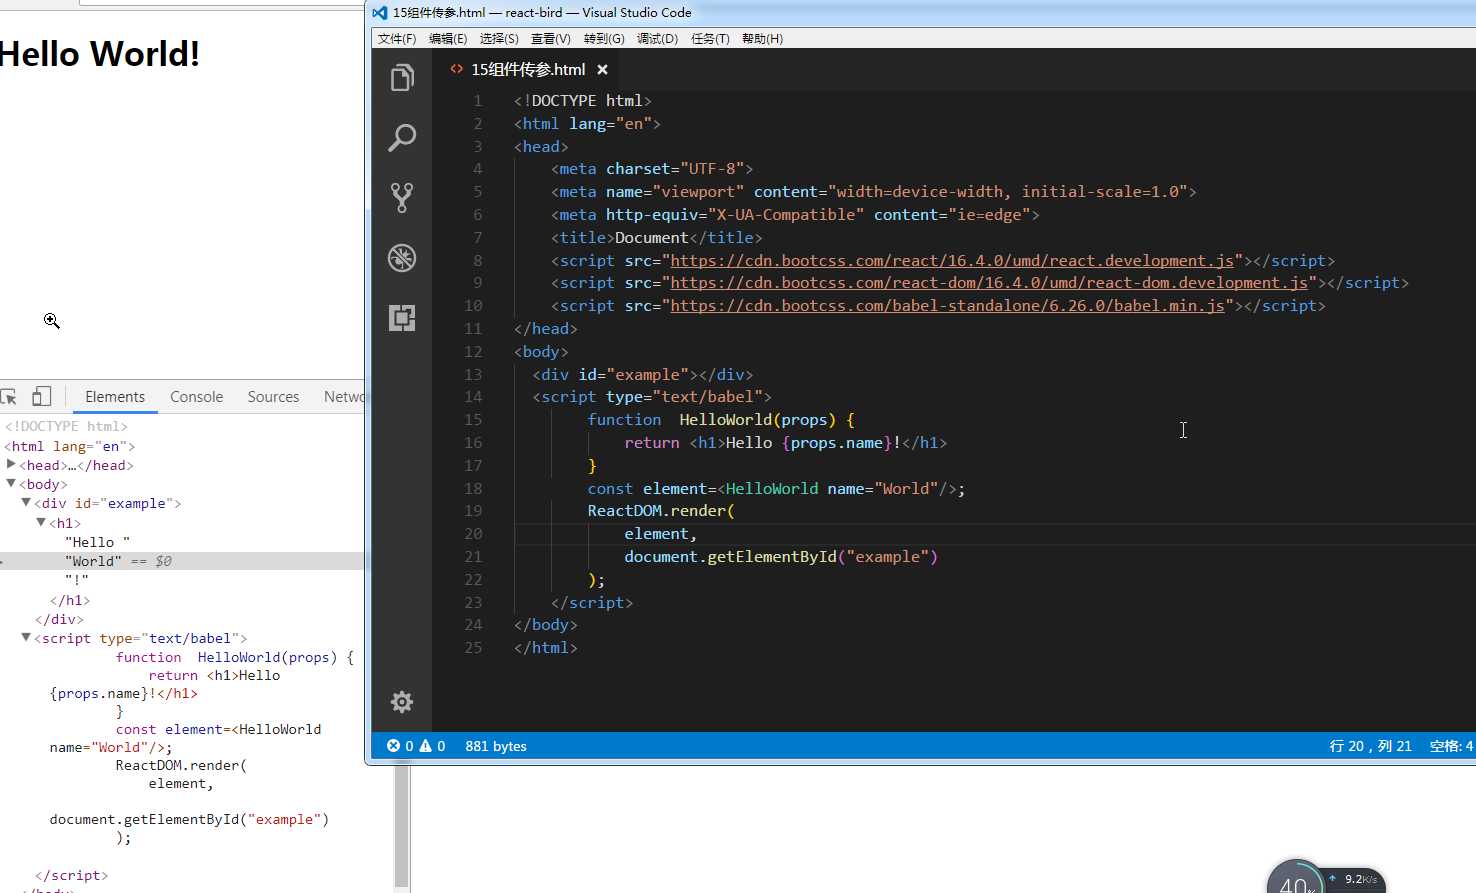Select the "!" text node in Elements

click(77, 580)
